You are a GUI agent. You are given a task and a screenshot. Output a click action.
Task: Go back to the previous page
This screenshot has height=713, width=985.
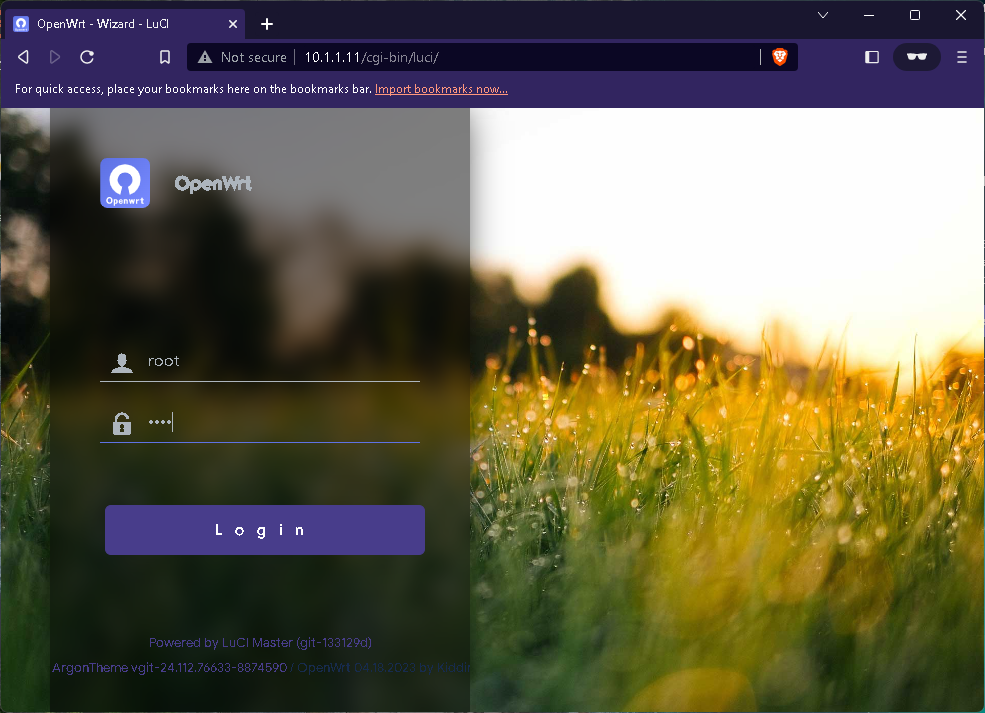pyautogui.click(x=23, y=57)
